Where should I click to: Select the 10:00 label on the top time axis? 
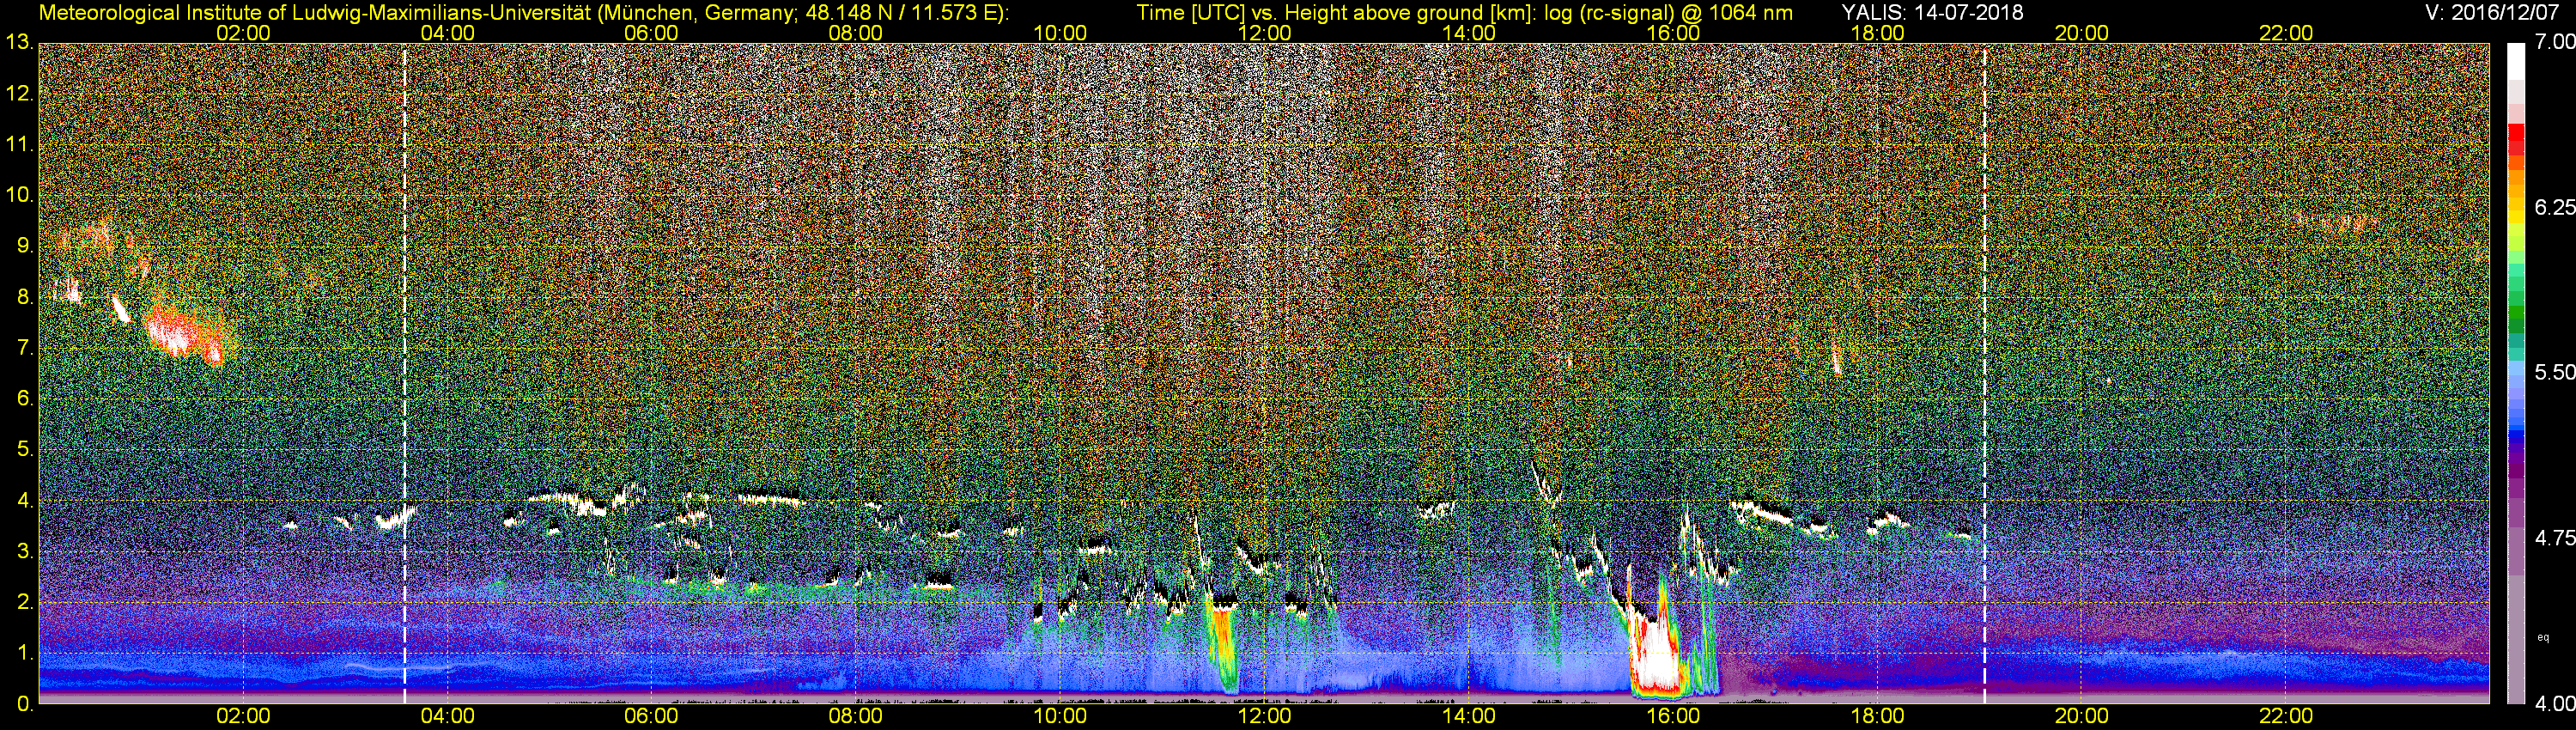coord(1060,33)
